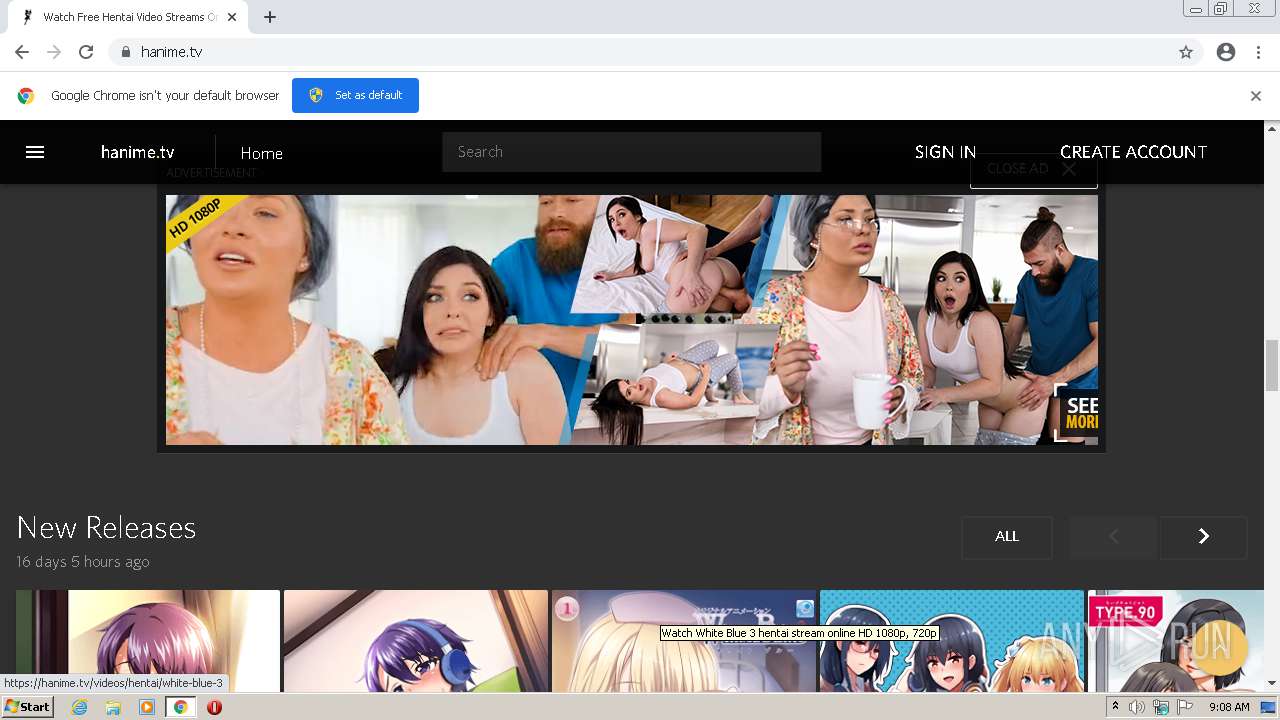The height and width of the screenshot is (720, 1280).
Task: Open the site hamburger menu
Action: (35, 152)
